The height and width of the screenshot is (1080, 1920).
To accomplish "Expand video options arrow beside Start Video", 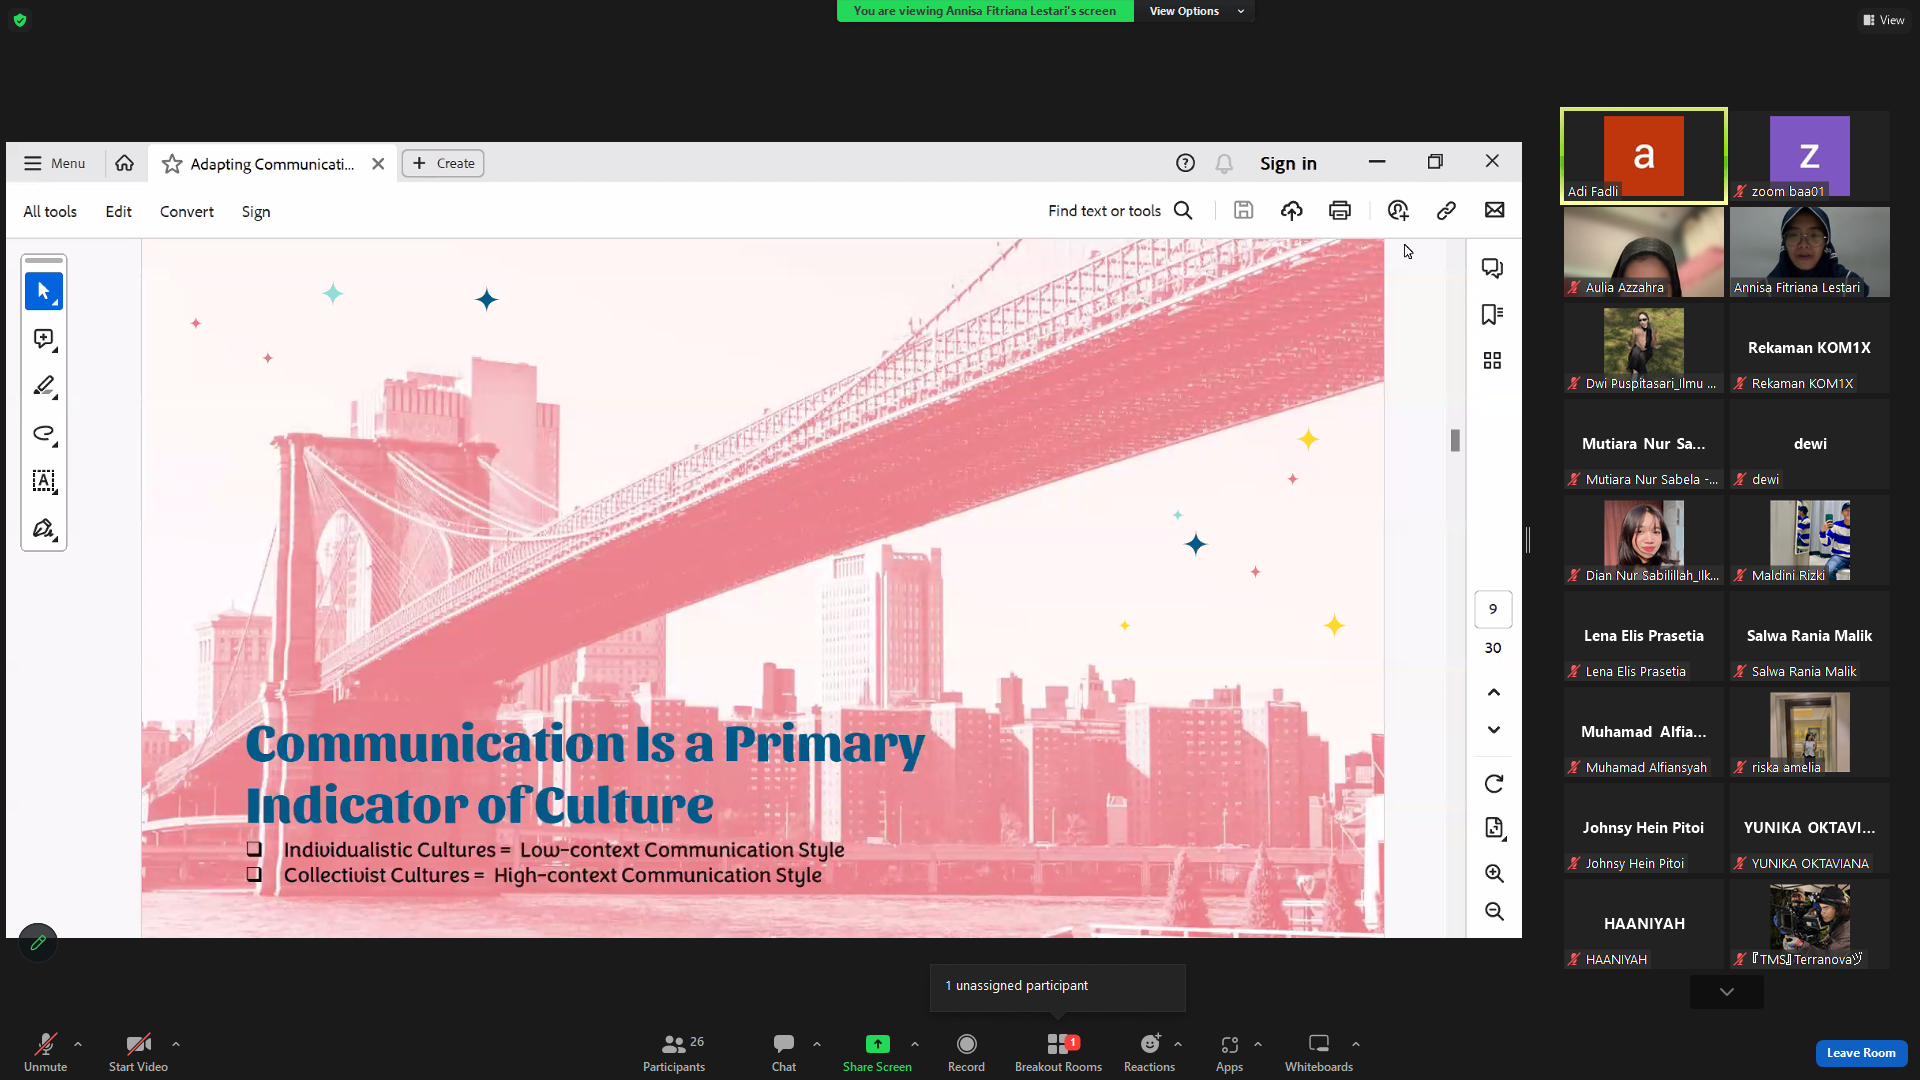I will 176,1044.
